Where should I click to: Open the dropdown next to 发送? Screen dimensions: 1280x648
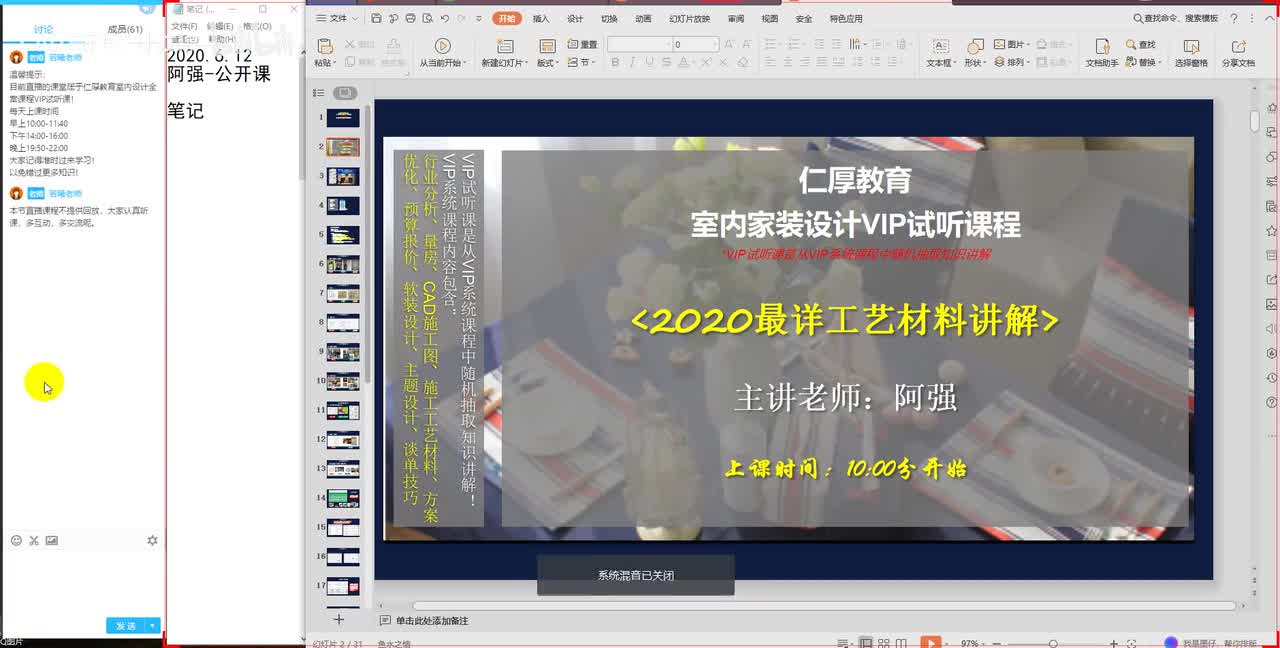(153, 626)
